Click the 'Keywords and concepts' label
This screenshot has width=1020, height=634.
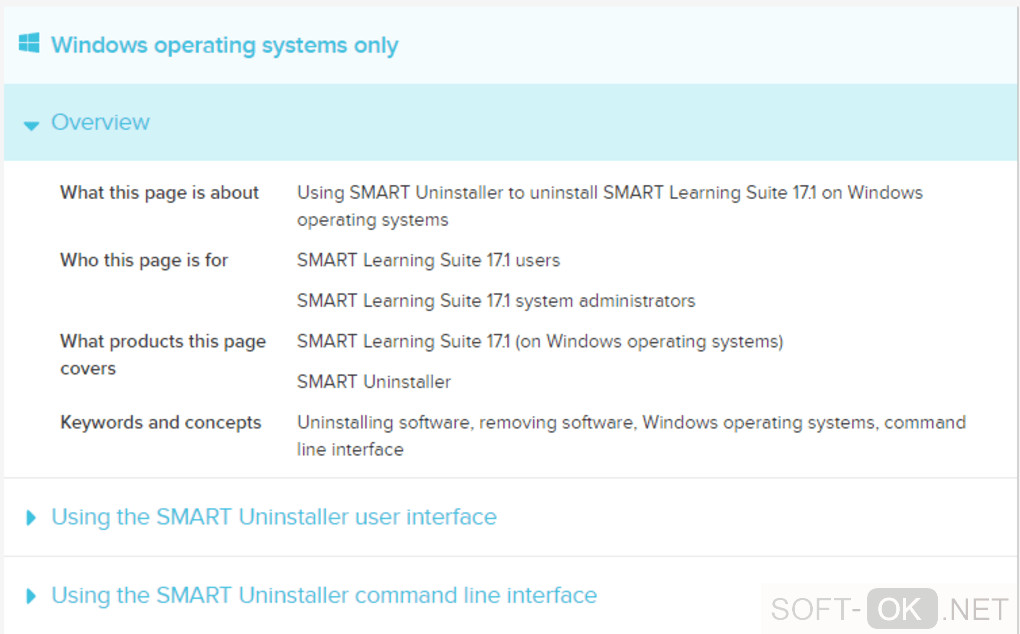click(x=161, y=423)
